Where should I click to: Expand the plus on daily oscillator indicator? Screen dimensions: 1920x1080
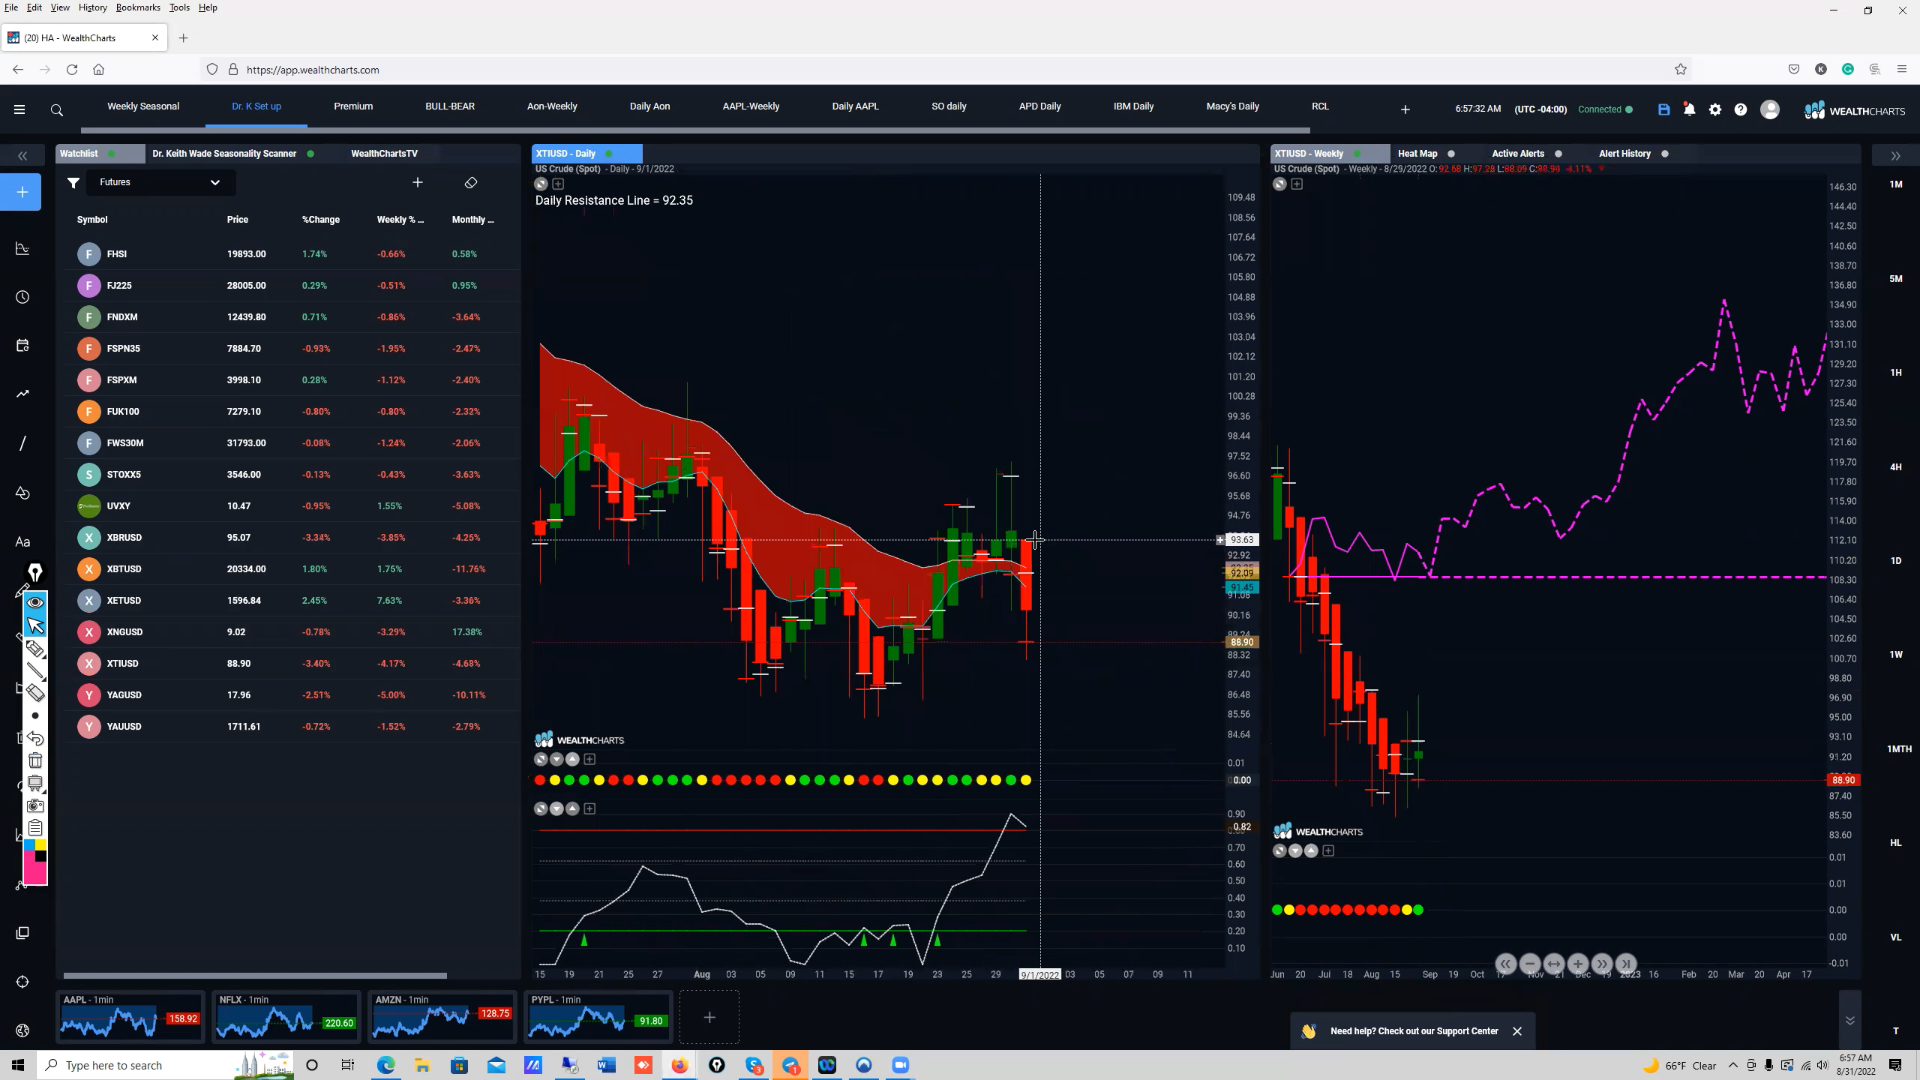(x=589, y=809)
